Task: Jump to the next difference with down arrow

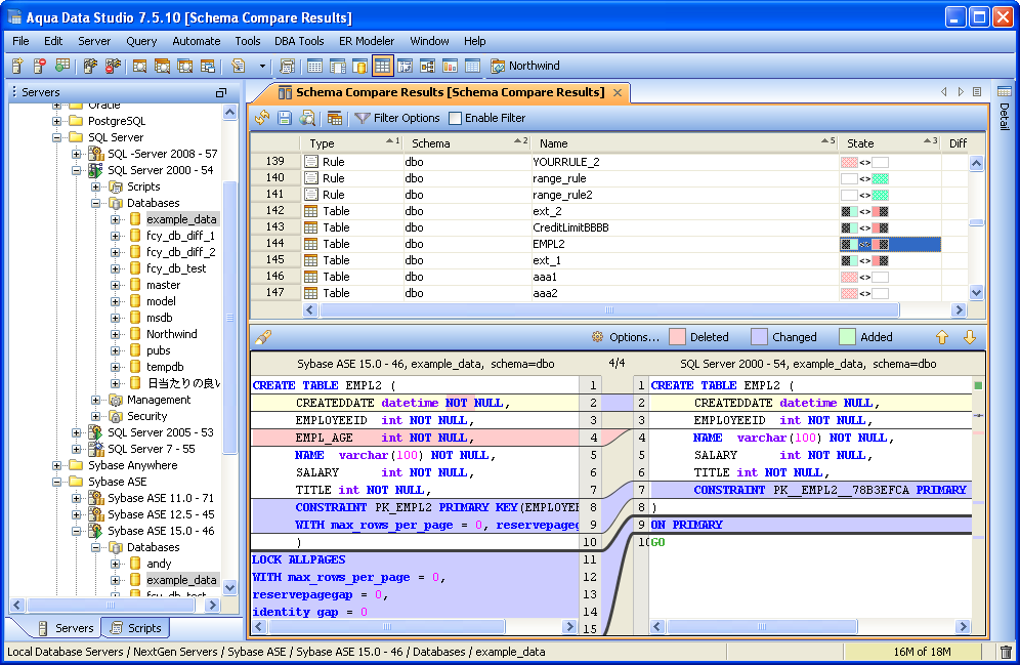Action: (969, 337)
